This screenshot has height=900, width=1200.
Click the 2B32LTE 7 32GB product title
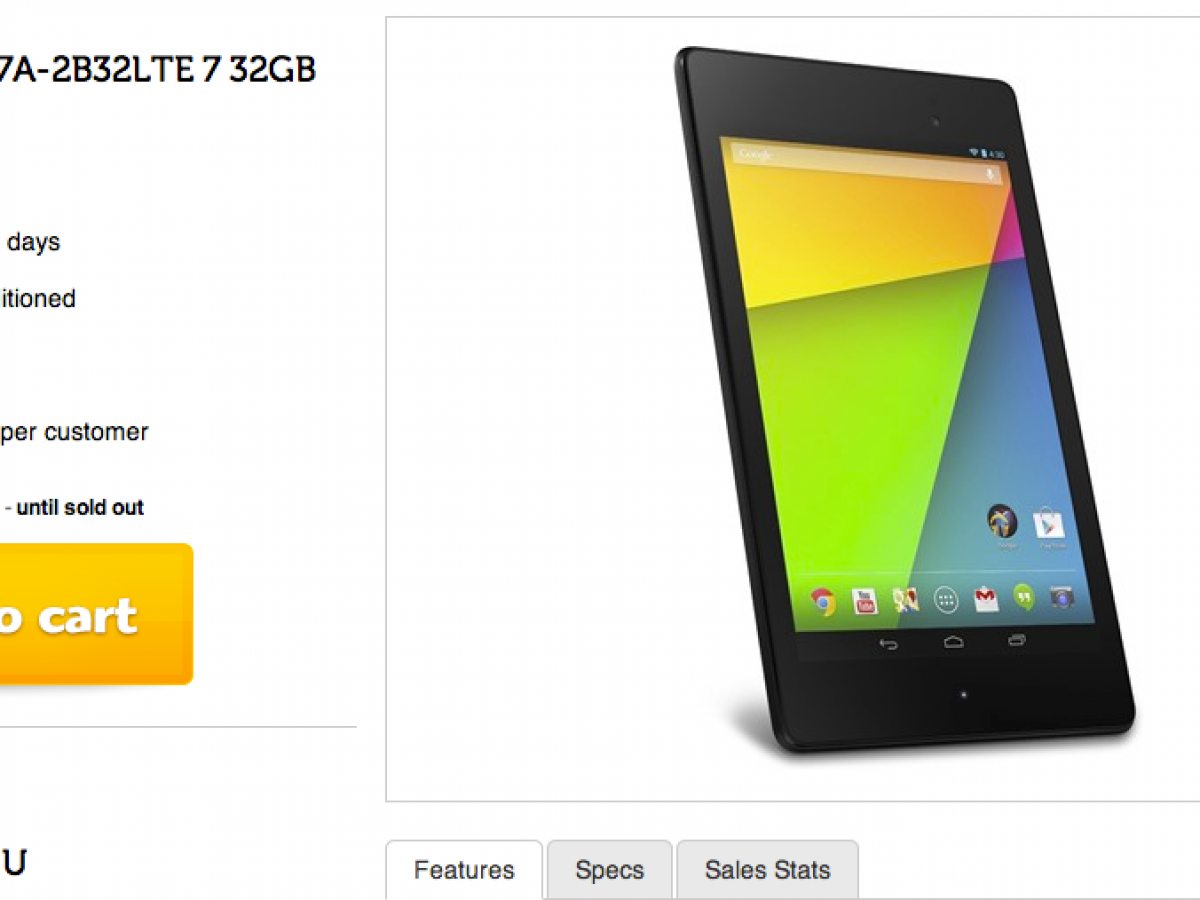coord(158,70)
